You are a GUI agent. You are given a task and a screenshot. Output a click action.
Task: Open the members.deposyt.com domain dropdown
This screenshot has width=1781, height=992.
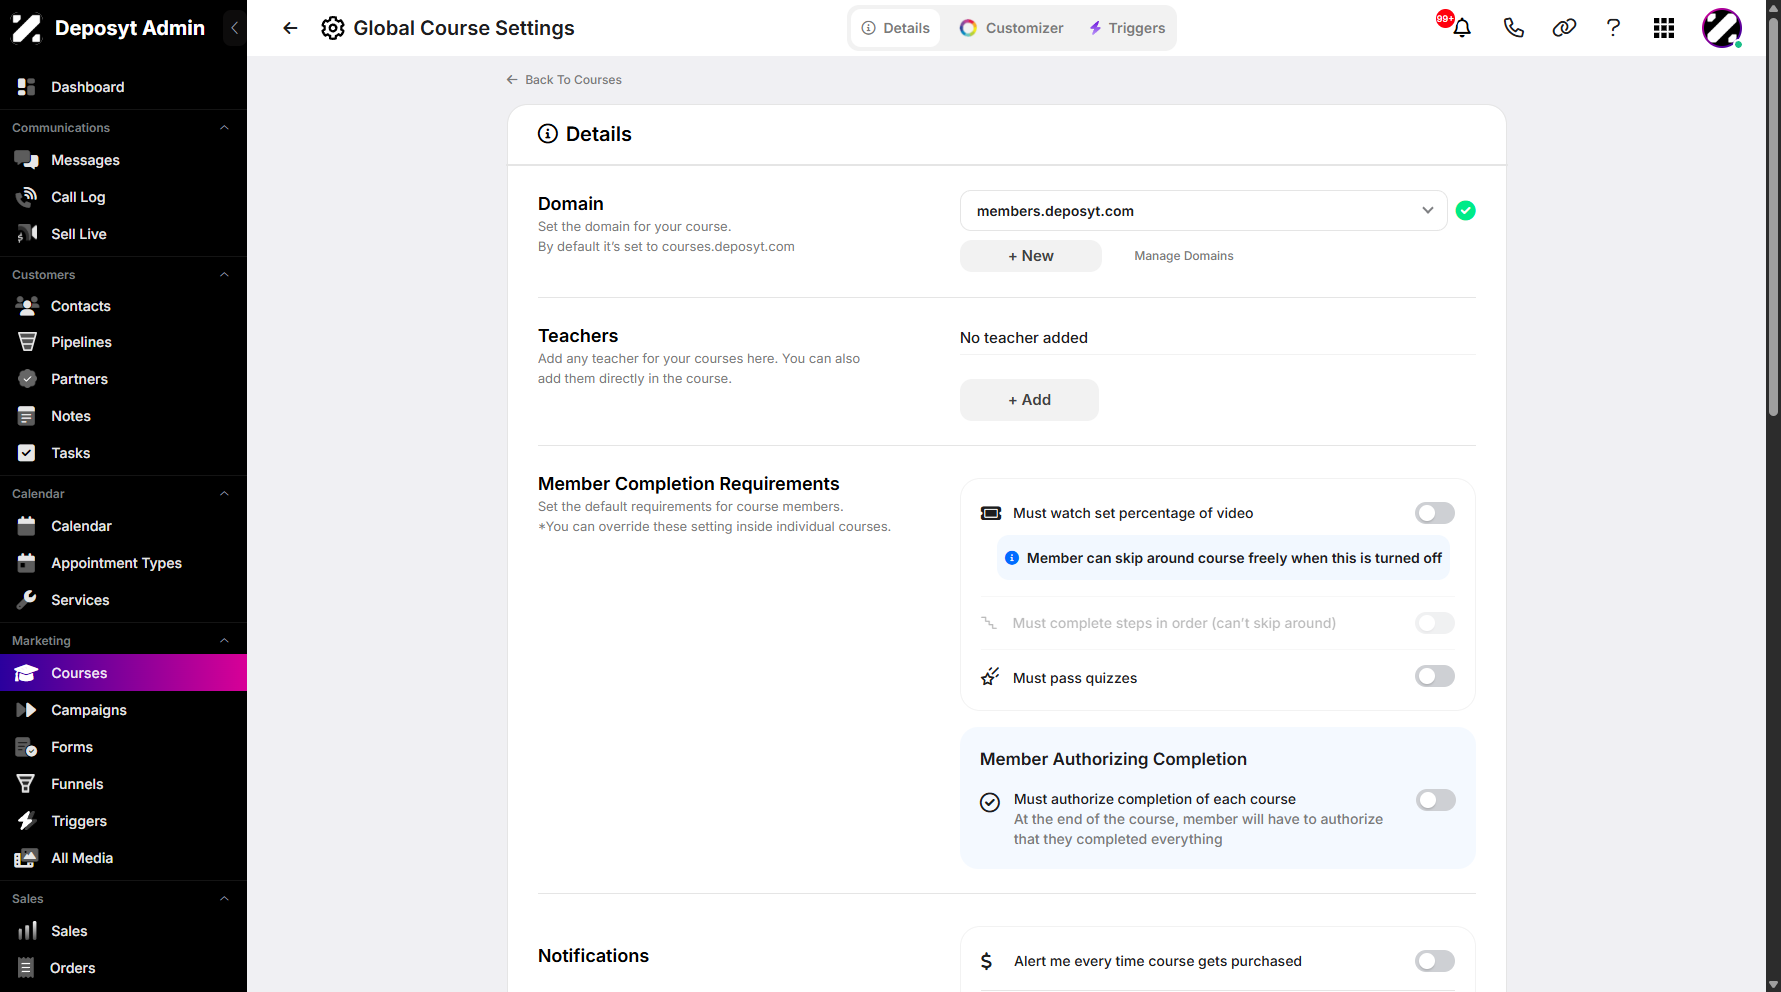[1203, 211]
